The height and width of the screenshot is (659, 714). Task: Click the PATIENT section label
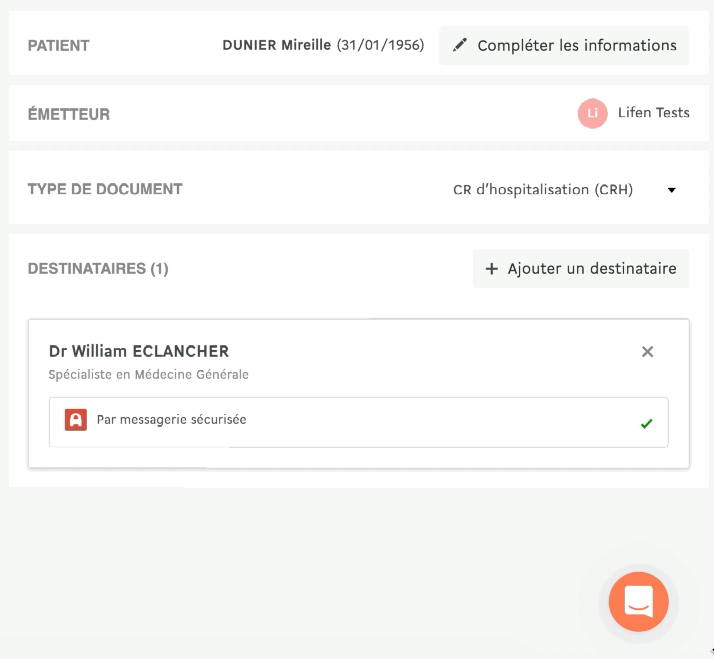click(58, 46)
